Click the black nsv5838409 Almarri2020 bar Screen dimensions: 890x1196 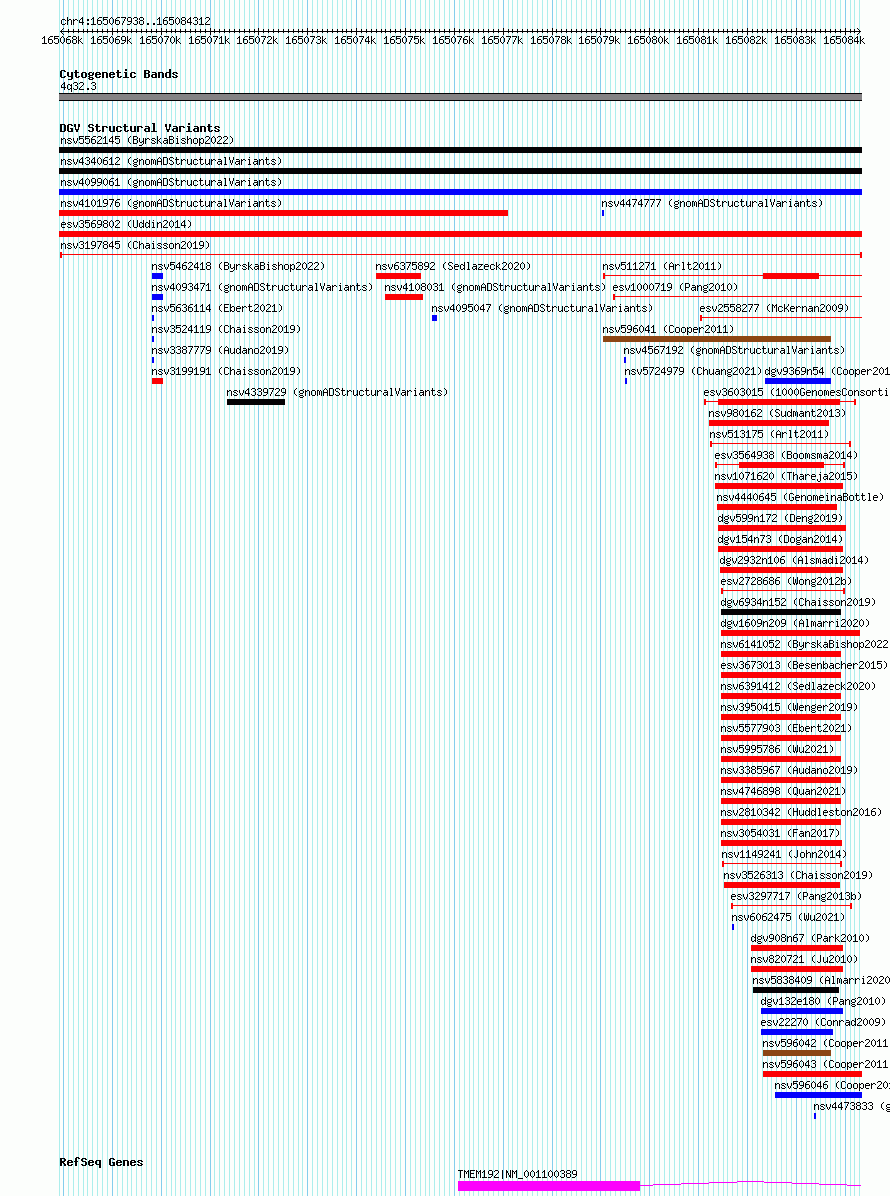pos(796,989)
